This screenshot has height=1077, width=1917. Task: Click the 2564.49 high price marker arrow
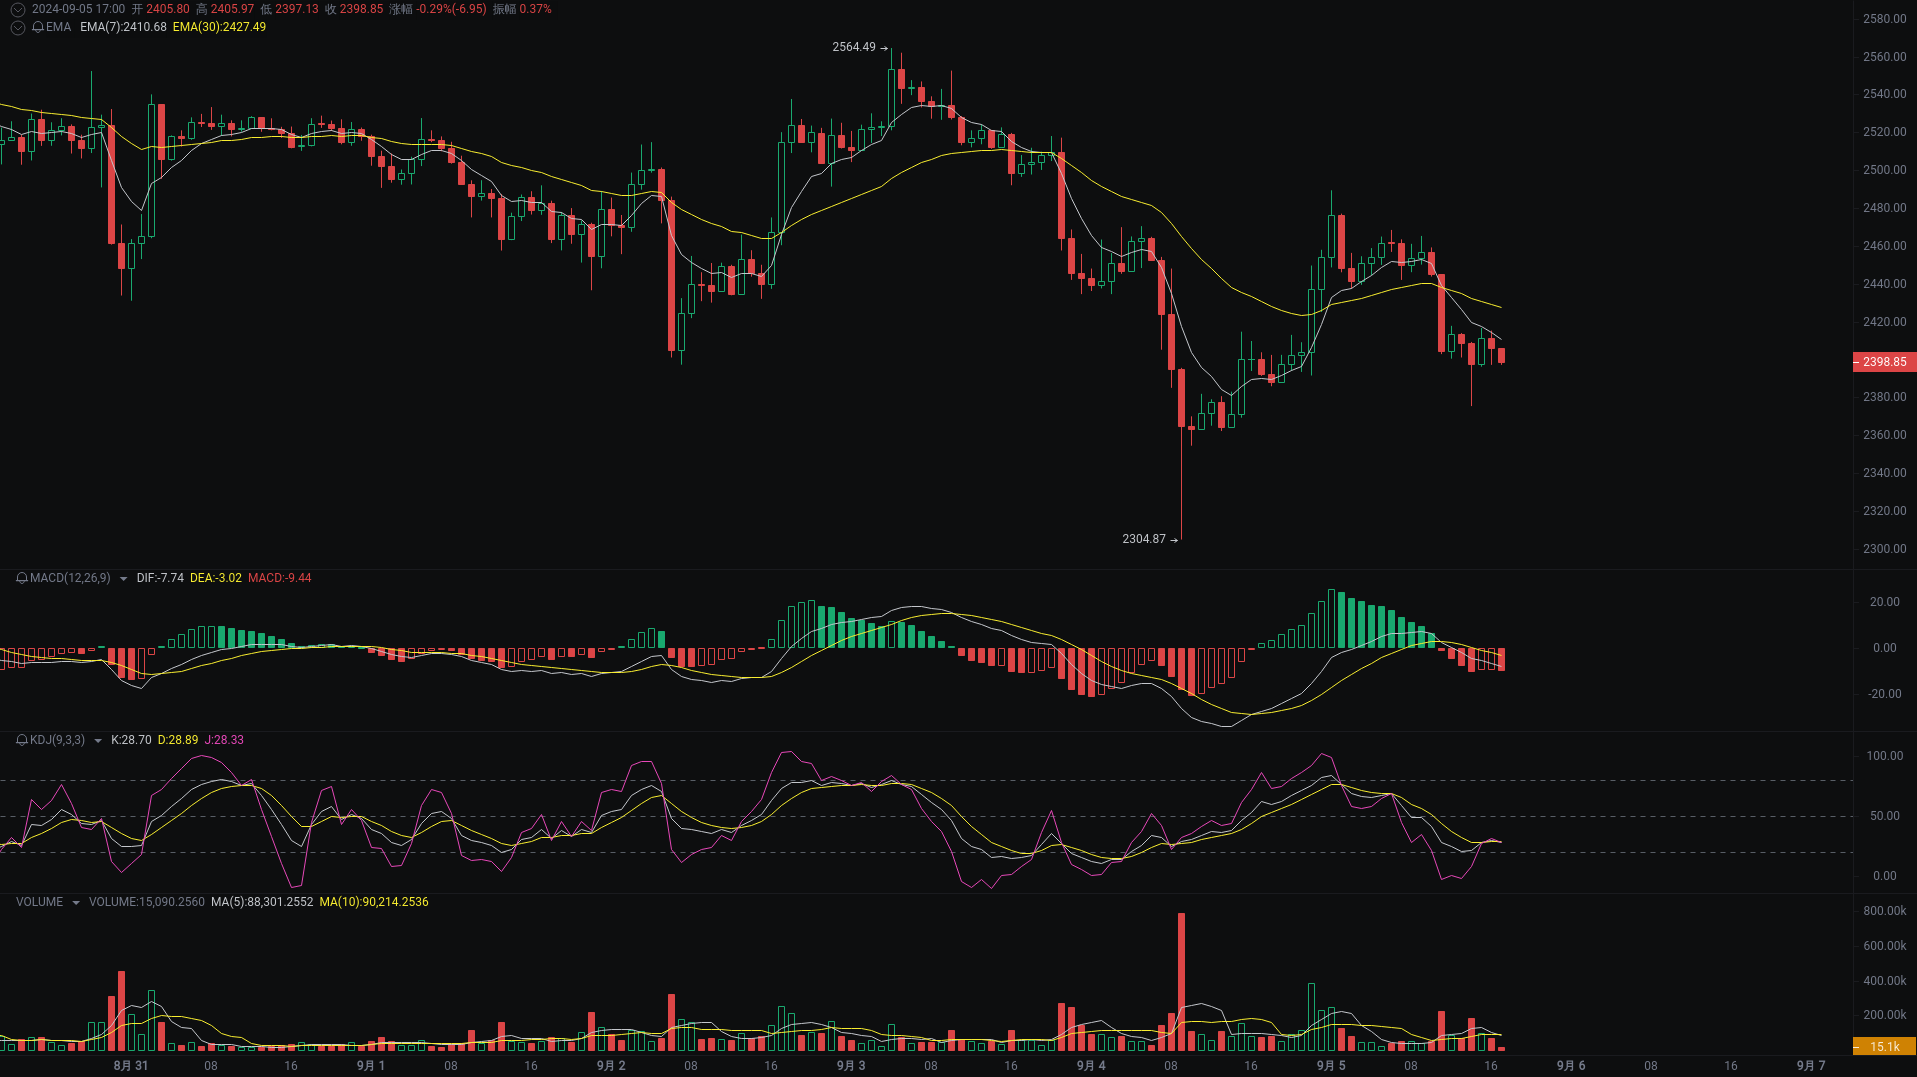[x=883, y=46]
